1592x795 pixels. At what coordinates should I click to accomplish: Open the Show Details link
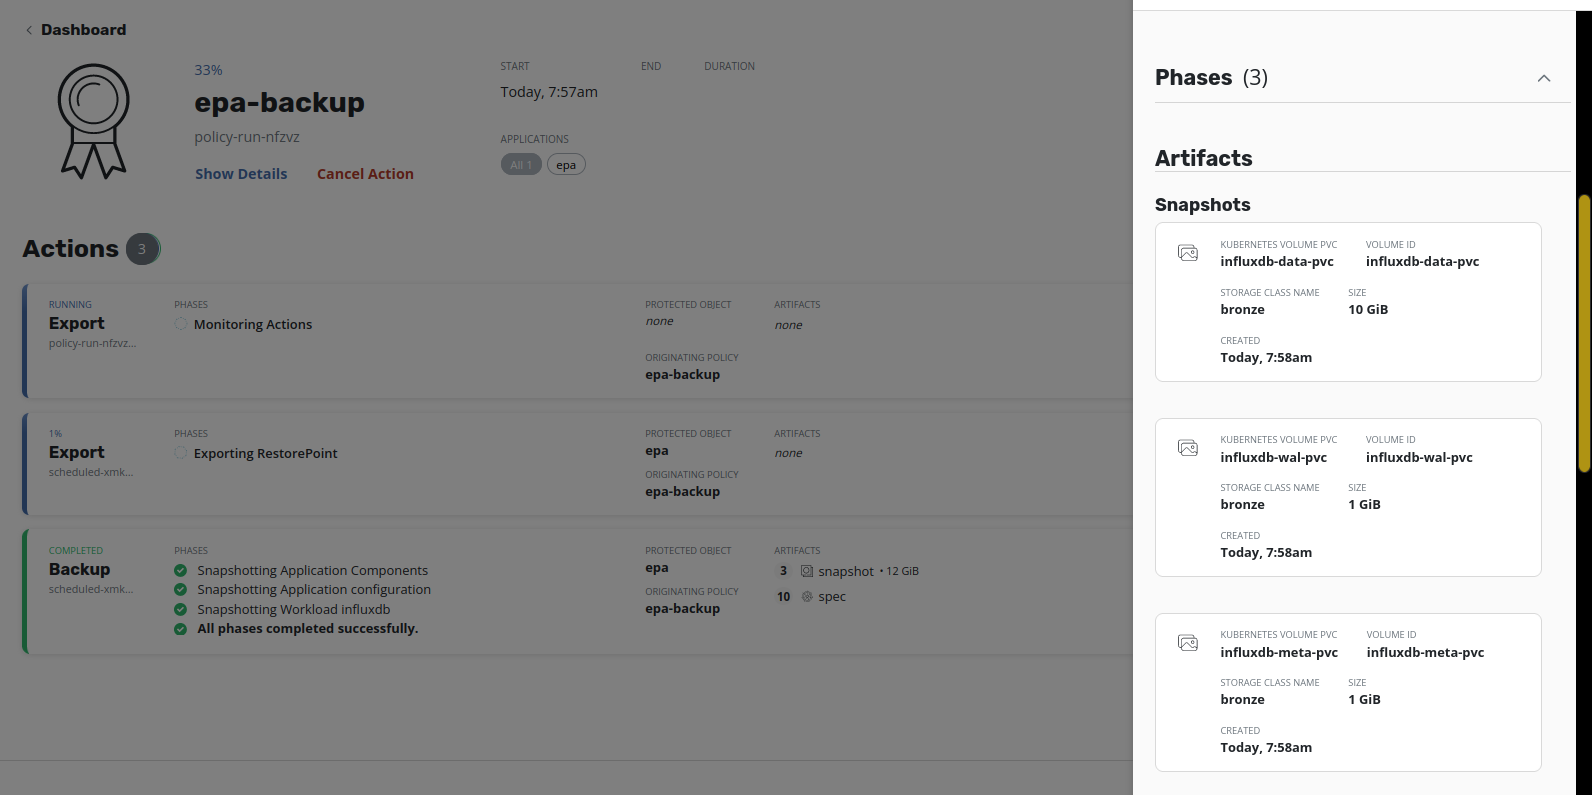[x=241, y=174]
